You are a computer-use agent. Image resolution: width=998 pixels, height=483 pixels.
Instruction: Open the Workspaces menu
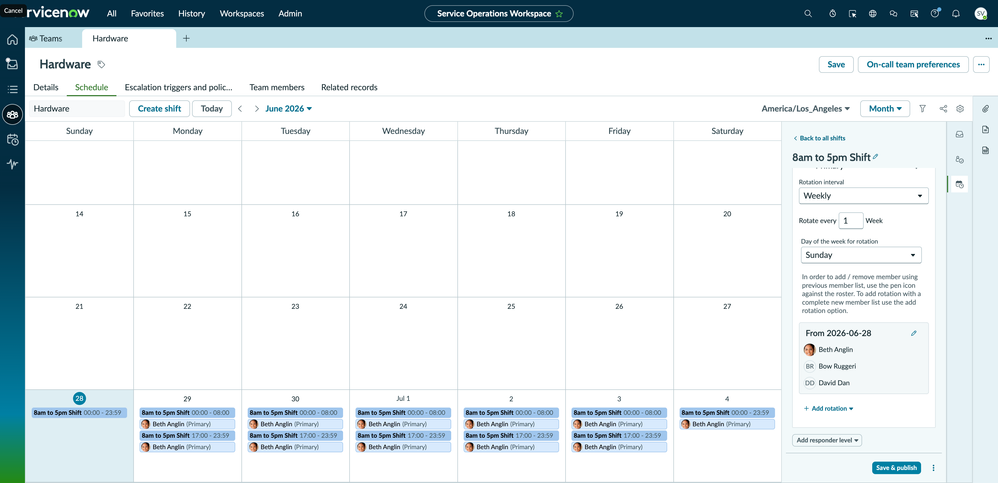pos(242,13)
